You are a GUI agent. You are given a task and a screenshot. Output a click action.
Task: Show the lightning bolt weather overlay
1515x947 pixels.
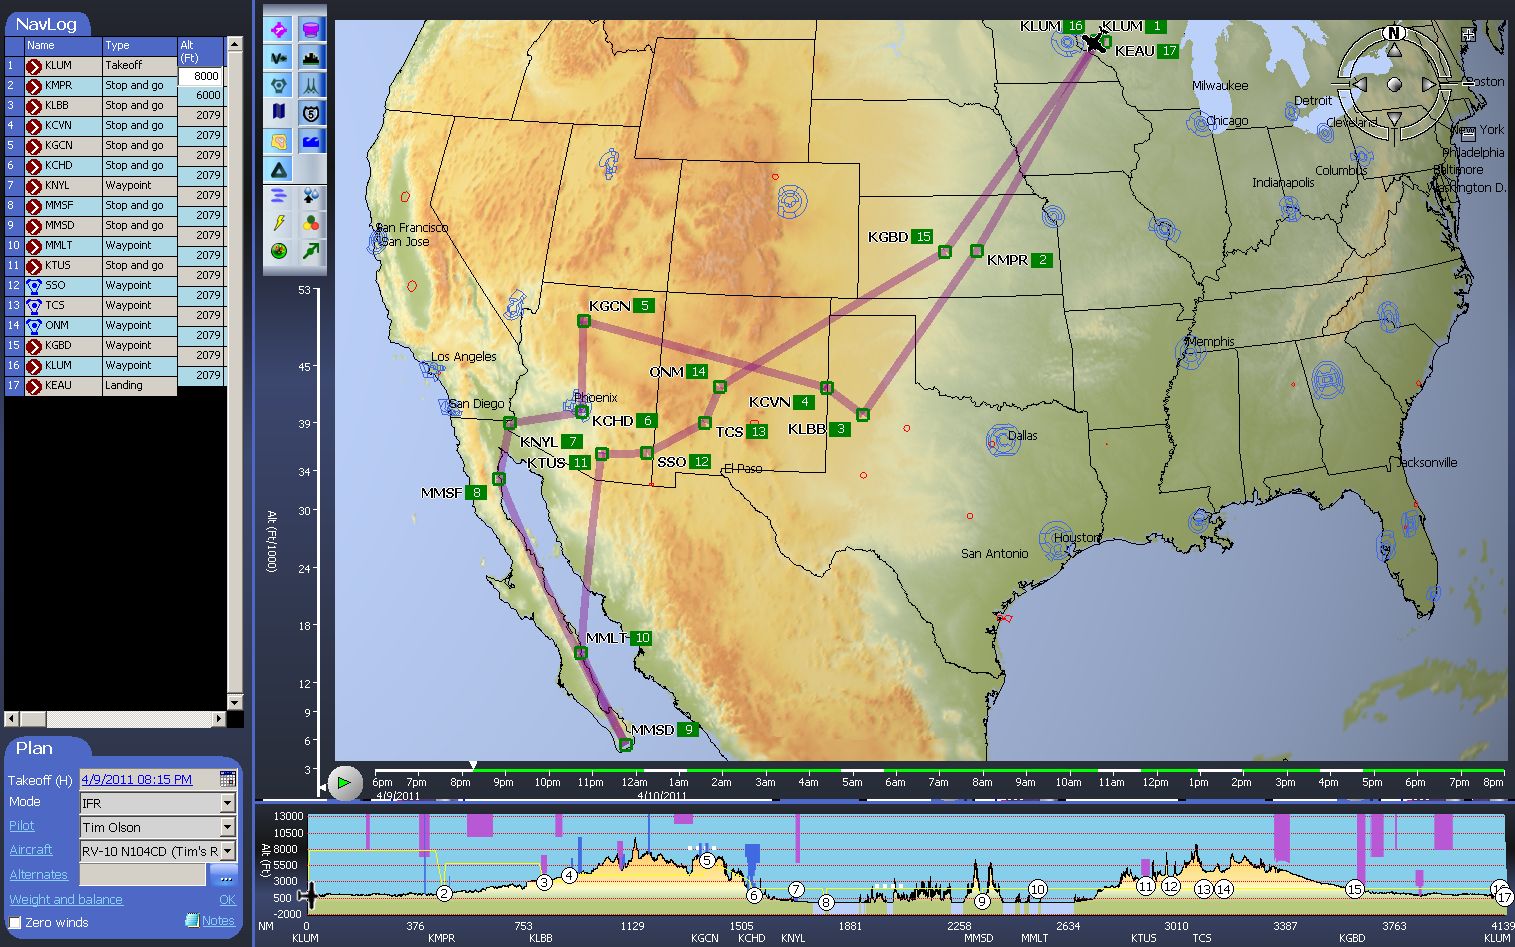[x=279, y=223]
